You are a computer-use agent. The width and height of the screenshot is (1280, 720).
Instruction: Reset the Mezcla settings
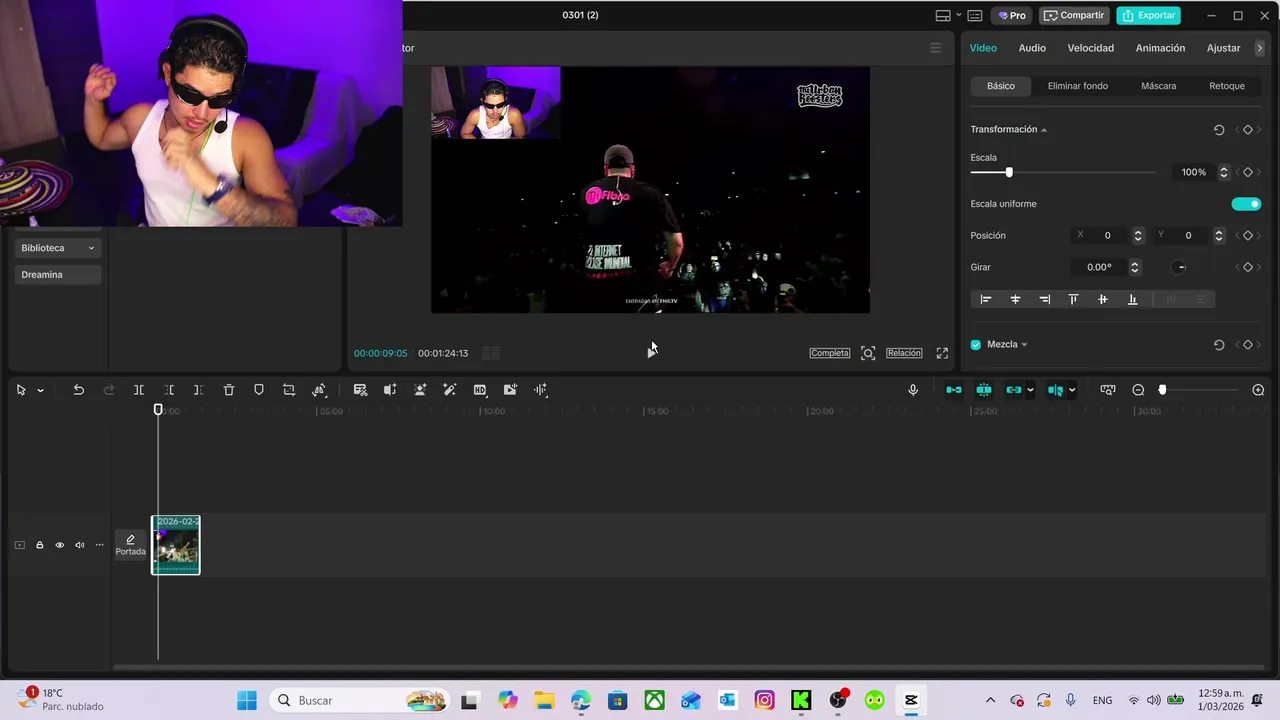click(1219, 345)
